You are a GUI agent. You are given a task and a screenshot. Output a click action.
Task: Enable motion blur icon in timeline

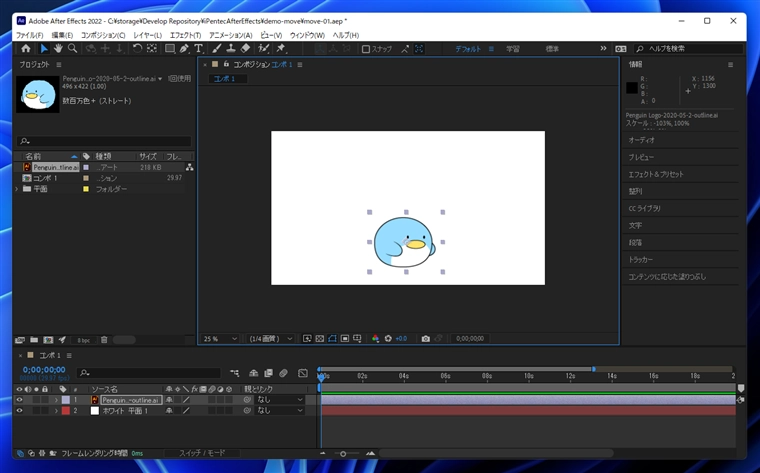coord(284,373)
